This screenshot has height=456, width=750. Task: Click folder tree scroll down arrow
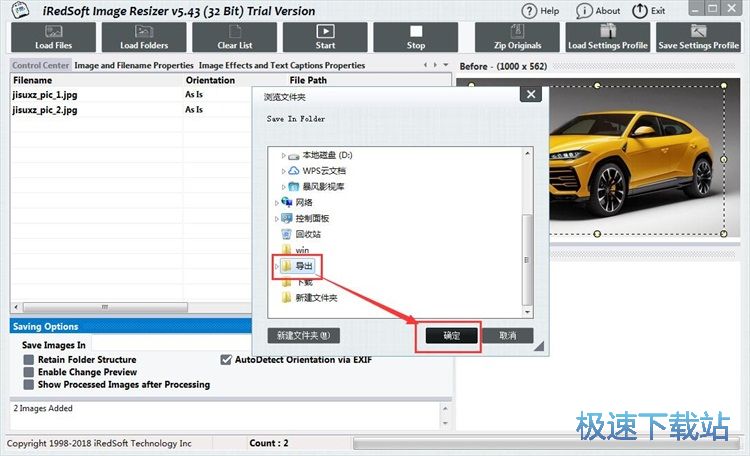(x=527, y=312)
